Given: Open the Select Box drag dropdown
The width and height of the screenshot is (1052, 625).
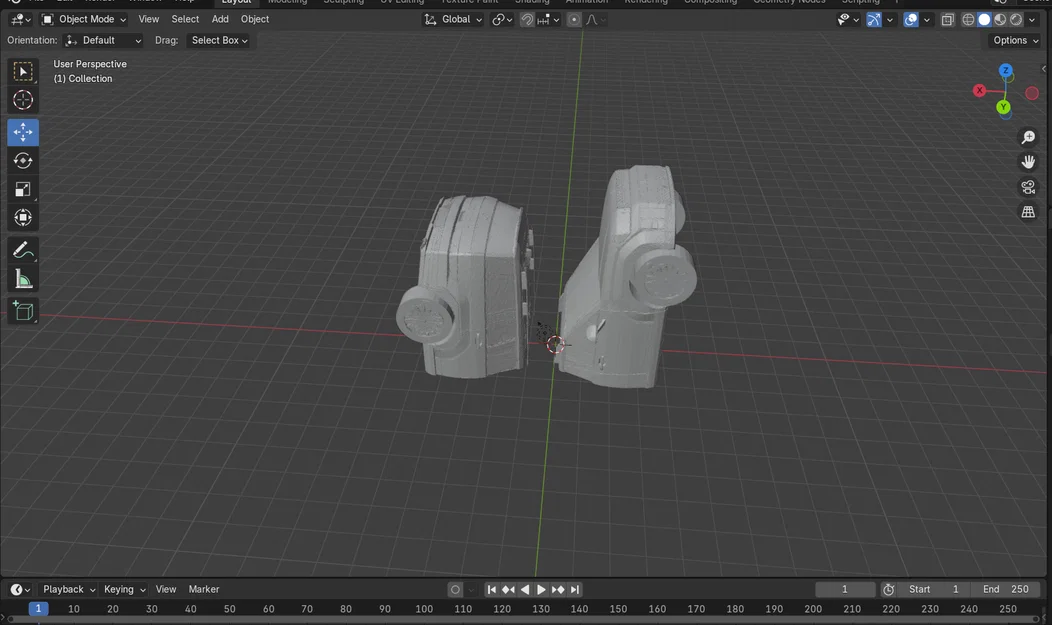Looking at the screenshot, I should (x=219, y=41).
